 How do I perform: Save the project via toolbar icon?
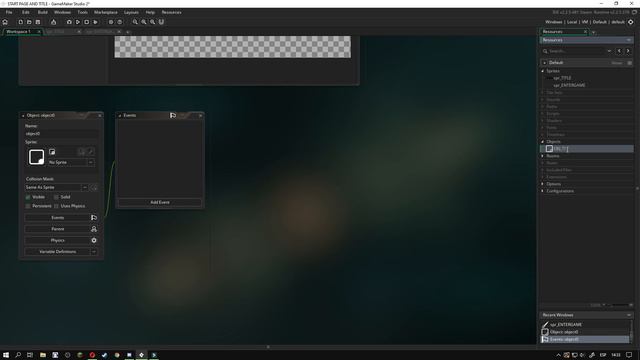tap(38, 22)
